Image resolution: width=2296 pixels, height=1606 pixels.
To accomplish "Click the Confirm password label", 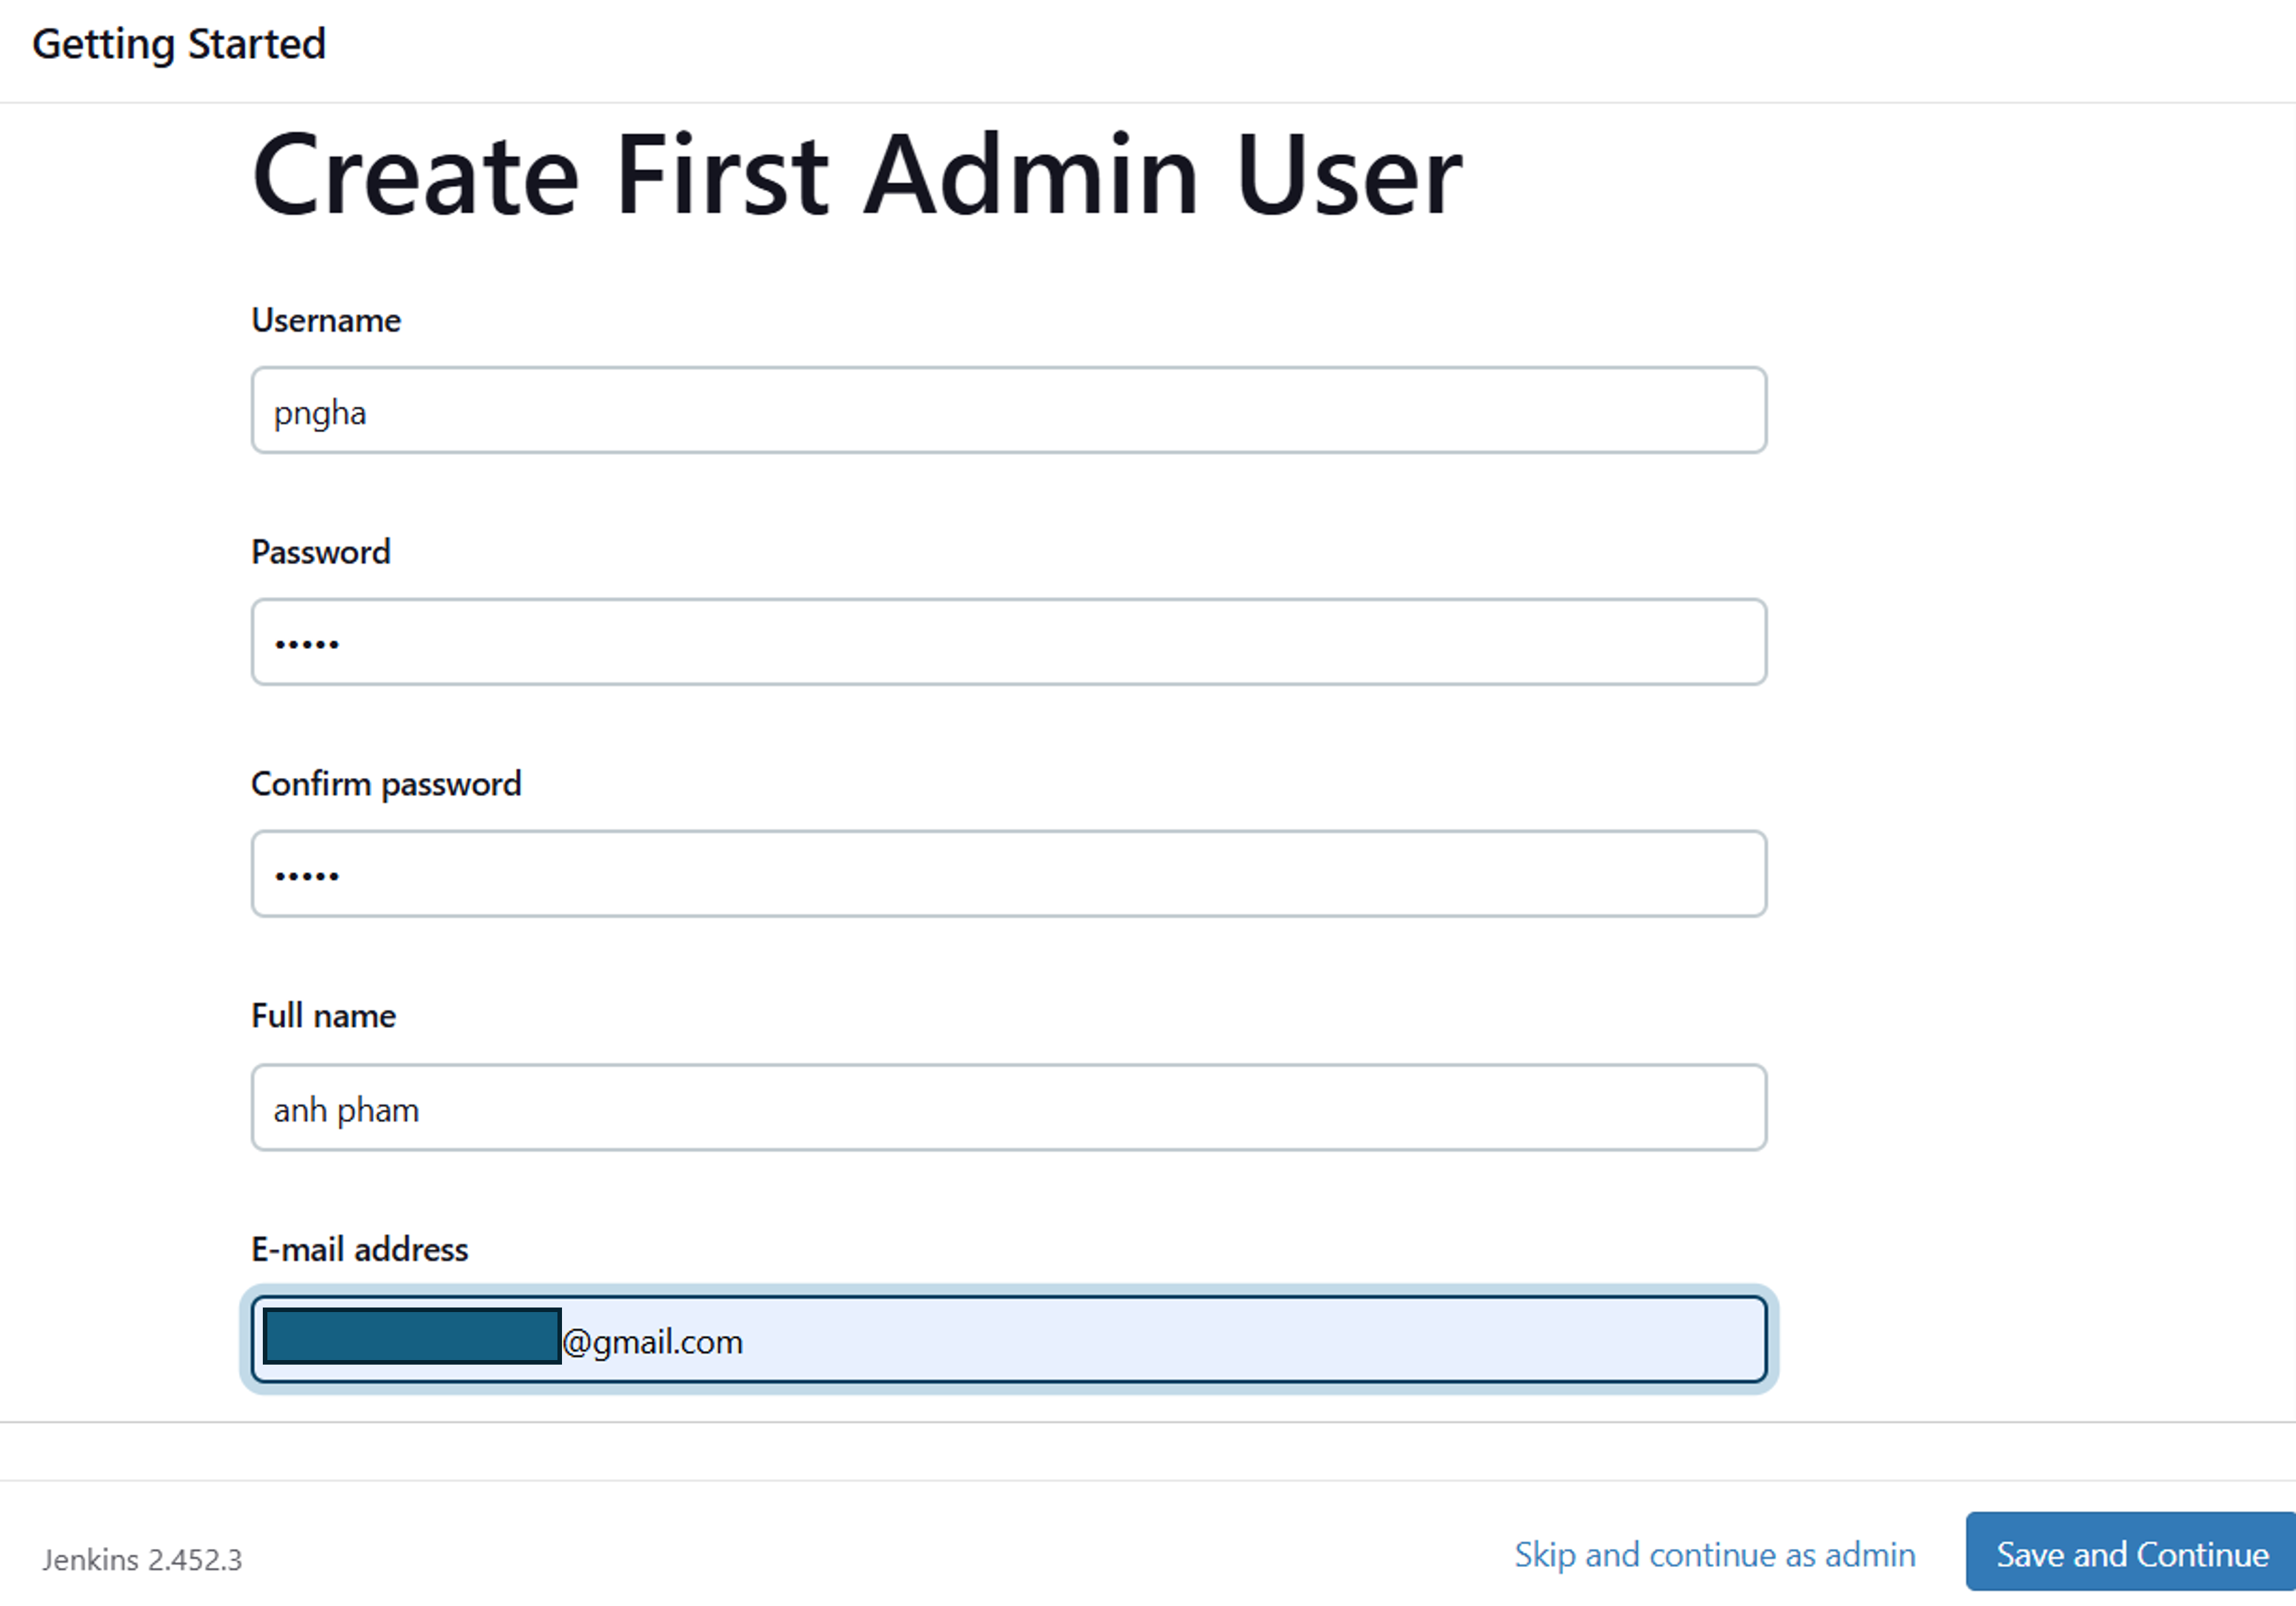I will click(386, 785).
